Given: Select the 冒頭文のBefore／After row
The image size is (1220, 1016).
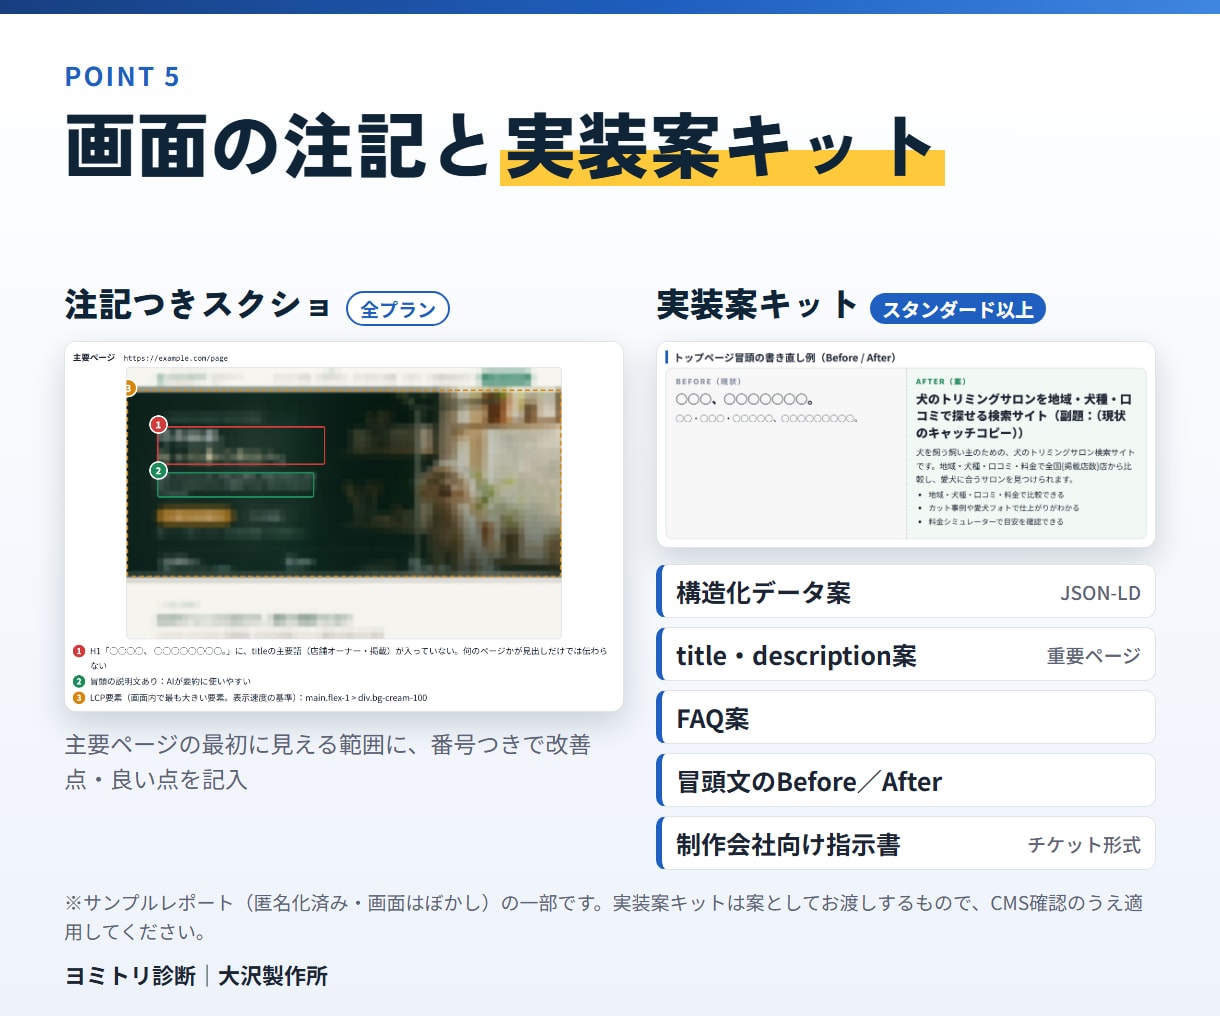Looking at the screenshot, I should [x=906, y=781].
